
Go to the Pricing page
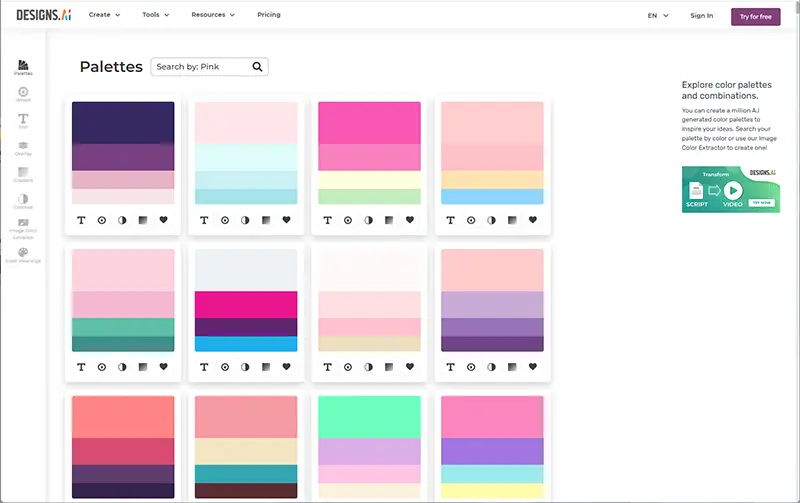click(268, 15)
